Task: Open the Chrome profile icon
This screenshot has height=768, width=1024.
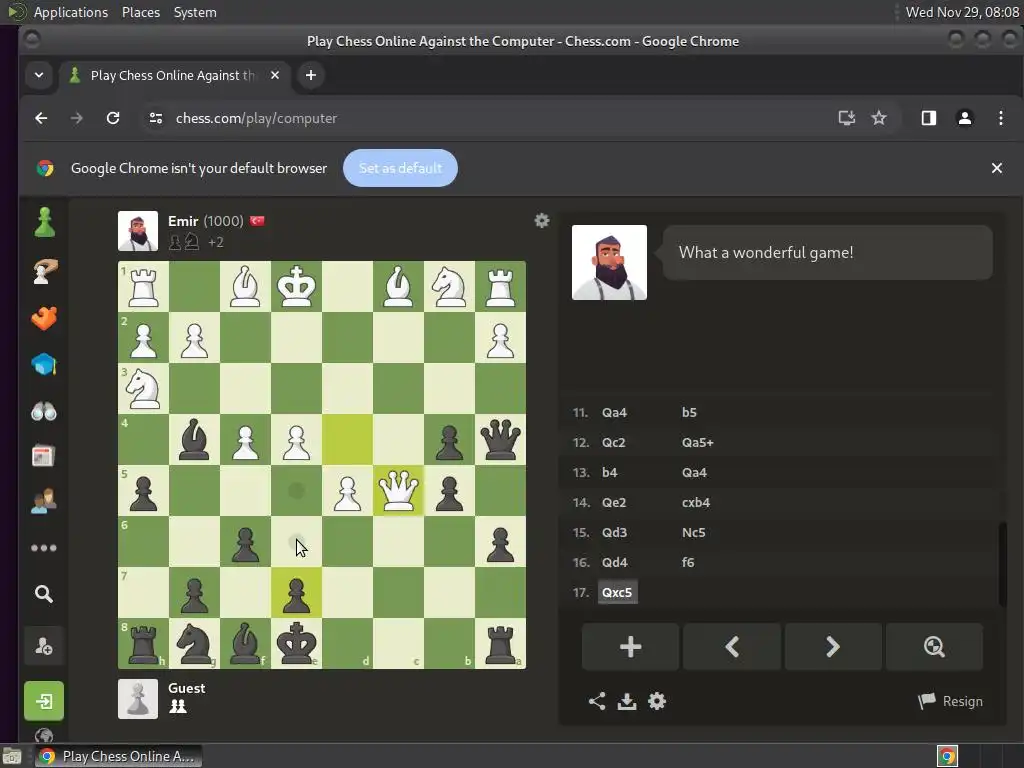Action: 965,118
